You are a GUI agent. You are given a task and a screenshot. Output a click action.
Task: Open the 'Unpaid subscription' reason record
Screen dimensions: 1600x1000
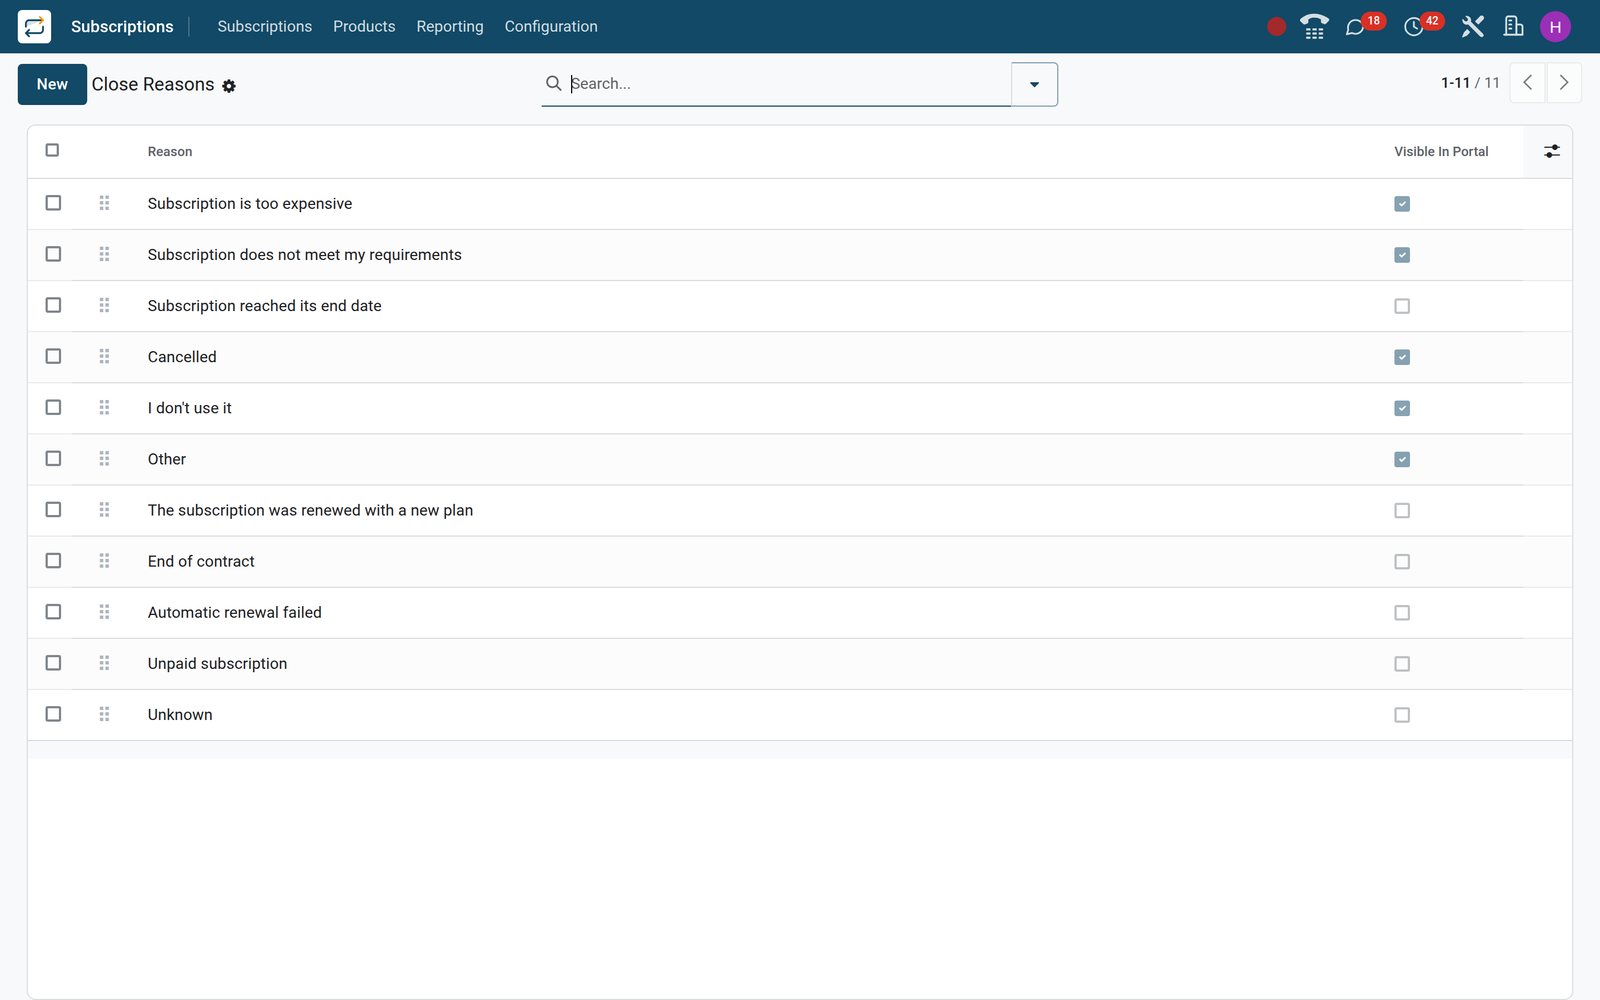coord(217,663)
